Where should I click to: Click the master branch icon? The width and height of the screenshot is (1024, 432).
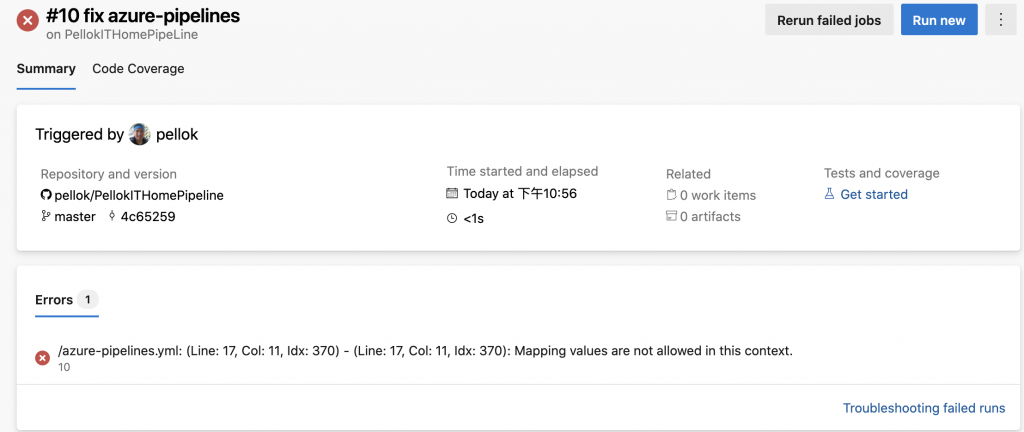[46, 216]
